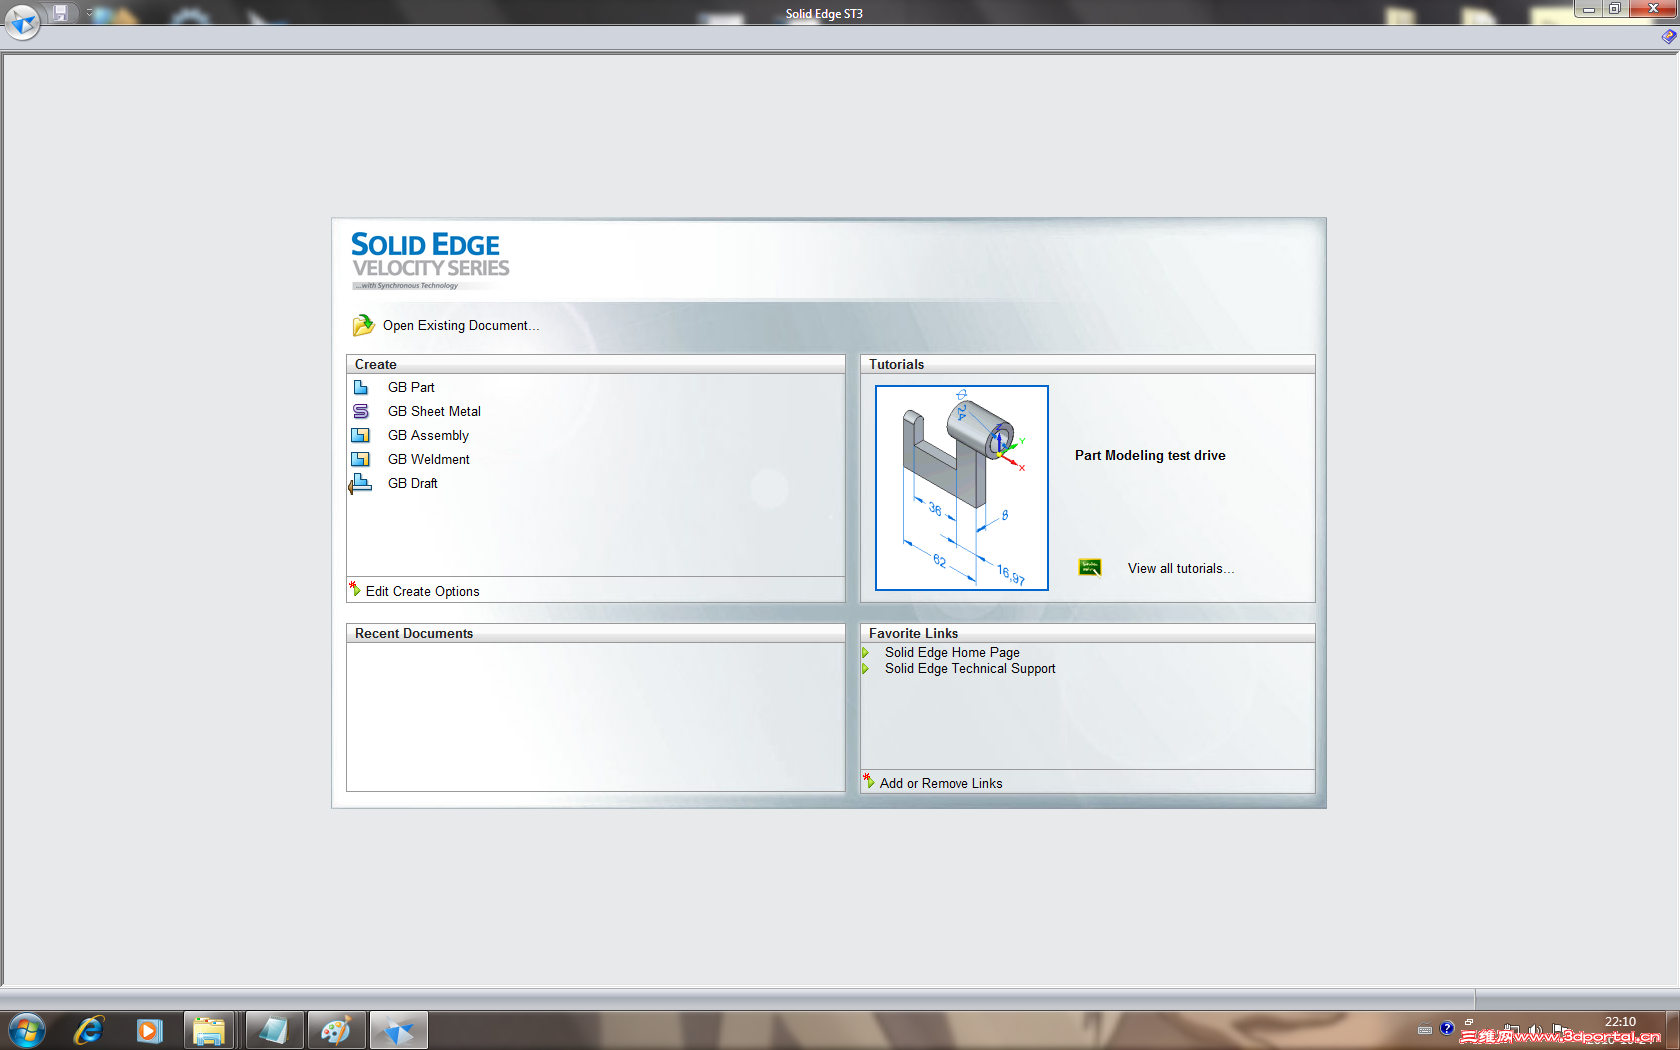The width and height of the screenshot is (1680, 1050).
Task: Click the Edit Create Options star icon
Action: pos(355,589)
